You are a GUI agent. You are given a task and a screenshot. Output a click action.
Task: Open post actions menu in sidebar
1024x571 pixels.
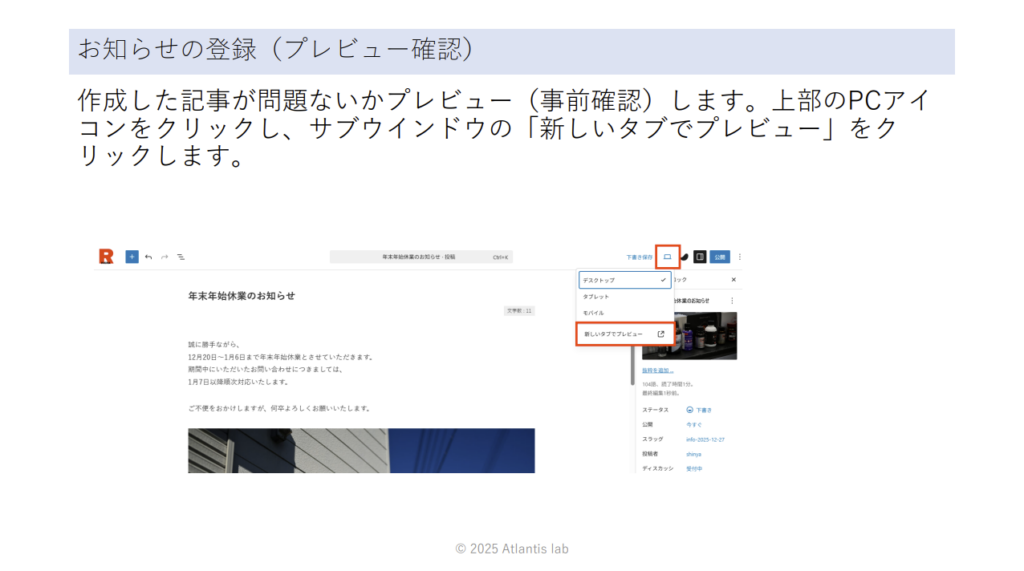732,300
